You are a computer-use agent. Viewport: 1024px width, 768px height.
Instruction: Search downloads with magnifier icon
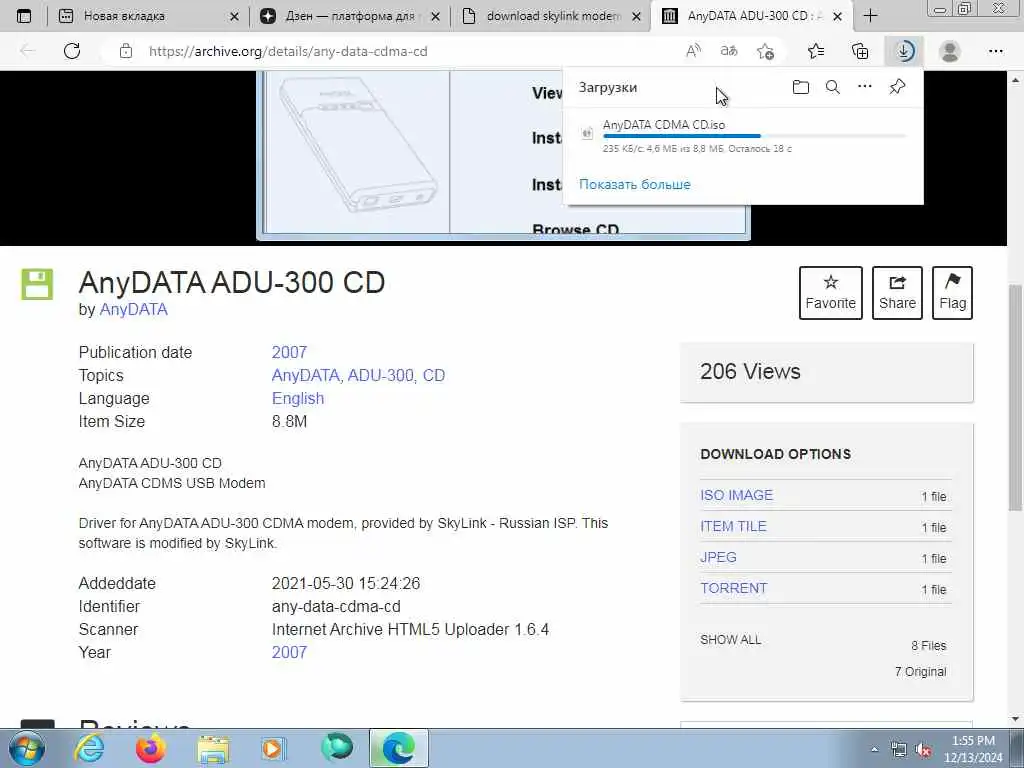833,87
